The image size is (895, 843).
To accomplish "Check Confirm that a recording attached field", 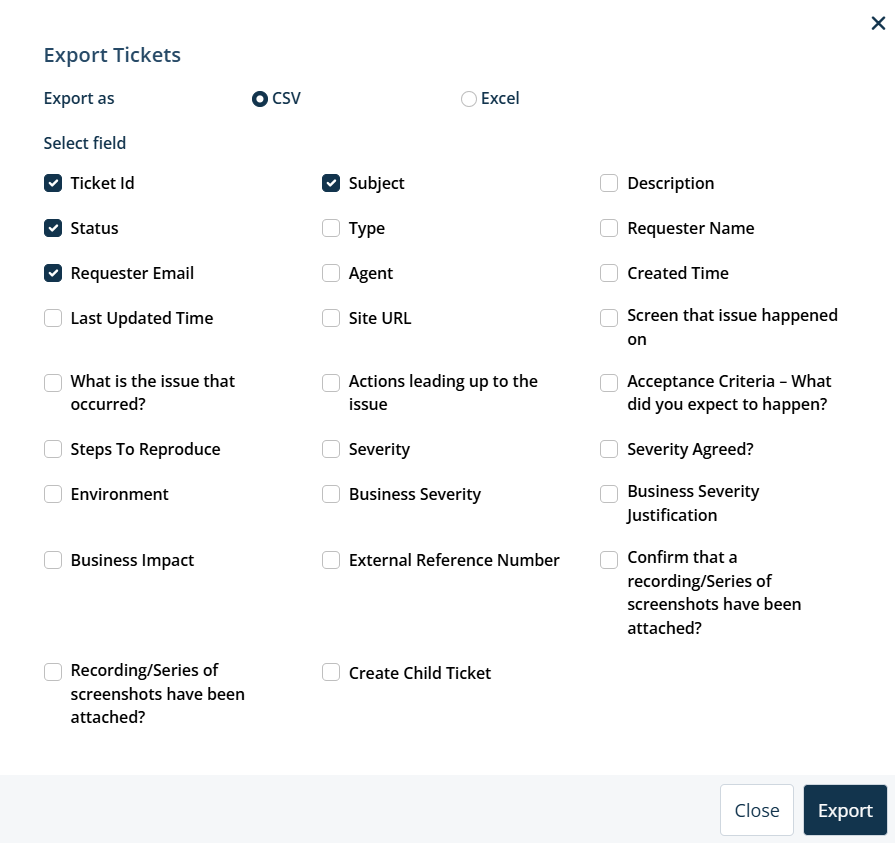I will [x=609, y=560].
